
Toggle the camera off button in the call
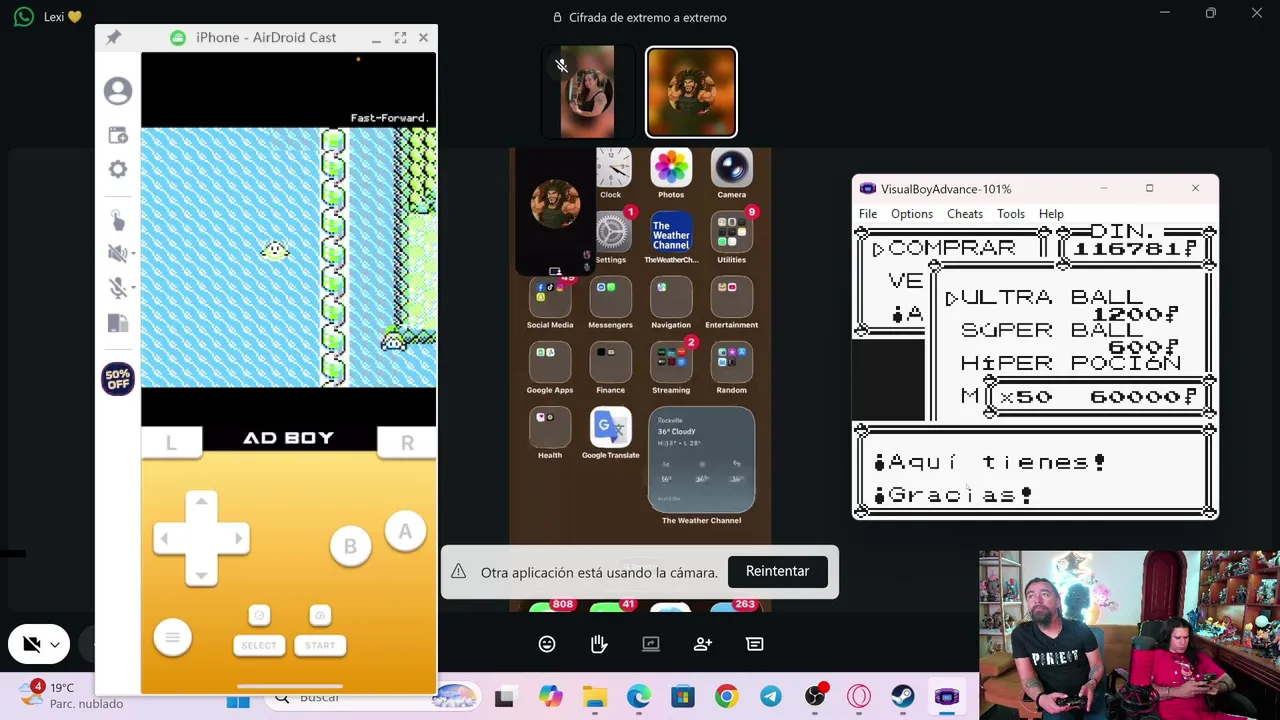[x=31, y=645]
